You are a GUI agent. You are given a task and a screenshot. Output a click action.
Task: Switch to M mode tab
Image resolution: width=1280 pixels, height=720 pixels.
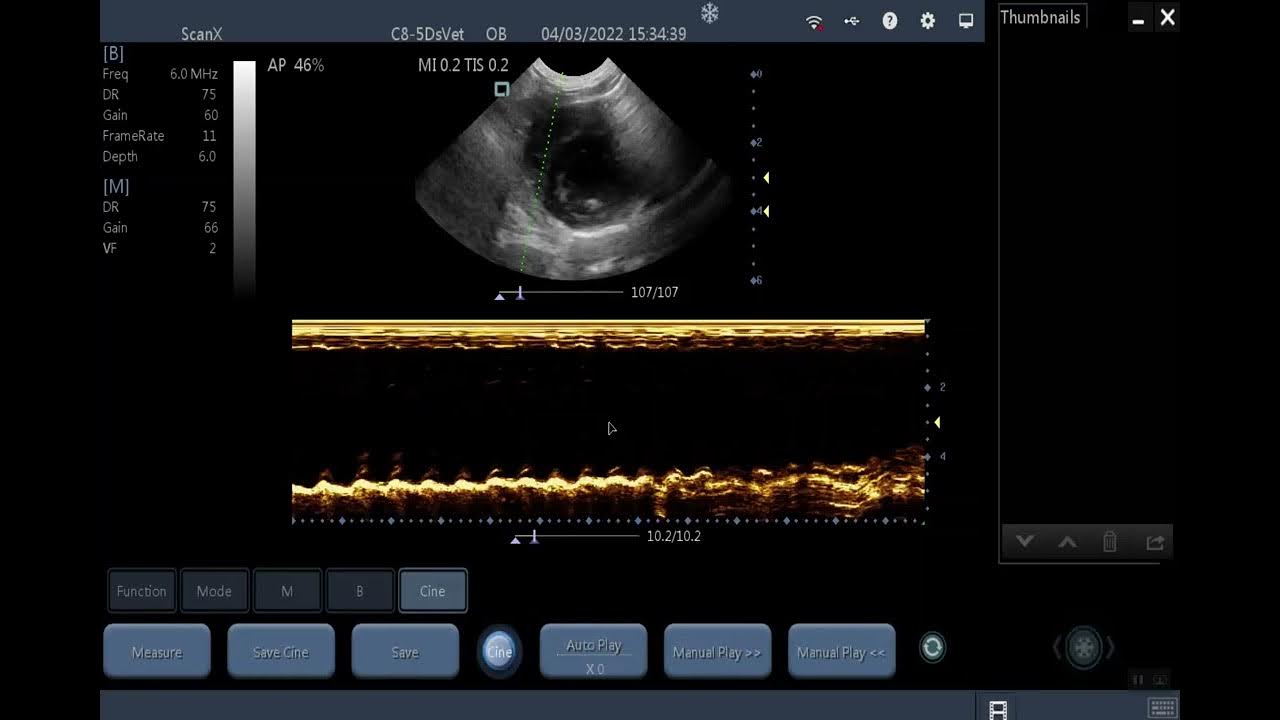pyautogui.click(x=287, y=591)
